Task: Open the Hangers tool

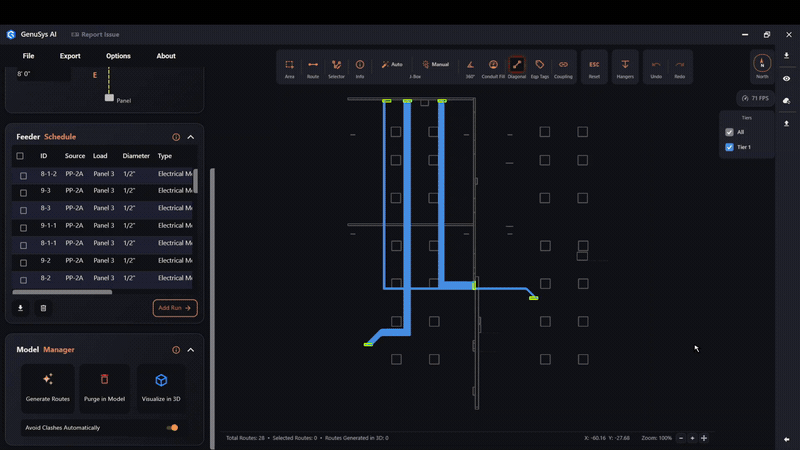Action: (x=625, y=68)
